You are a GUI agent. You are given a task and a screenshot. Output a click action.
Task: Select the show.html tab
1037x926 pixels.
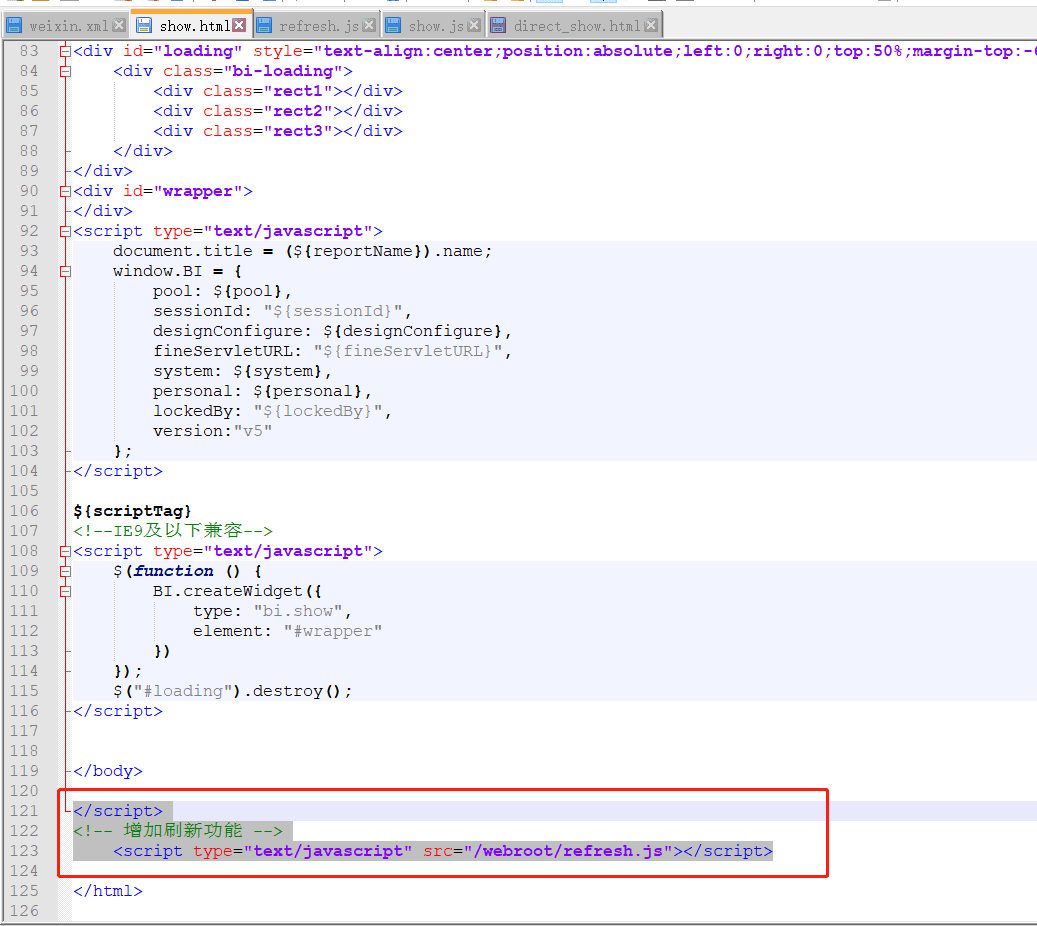pyautogui.click(x=192, y=25)
